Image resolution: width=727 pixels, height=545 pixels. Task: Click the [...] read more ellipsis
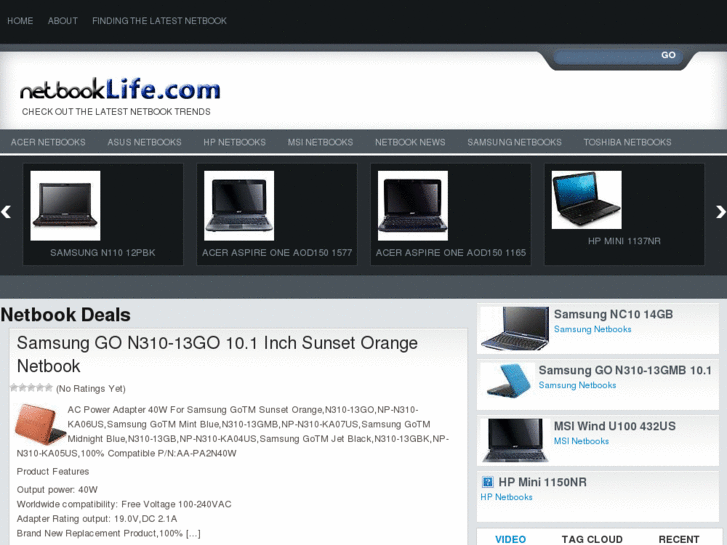[193, 533]
